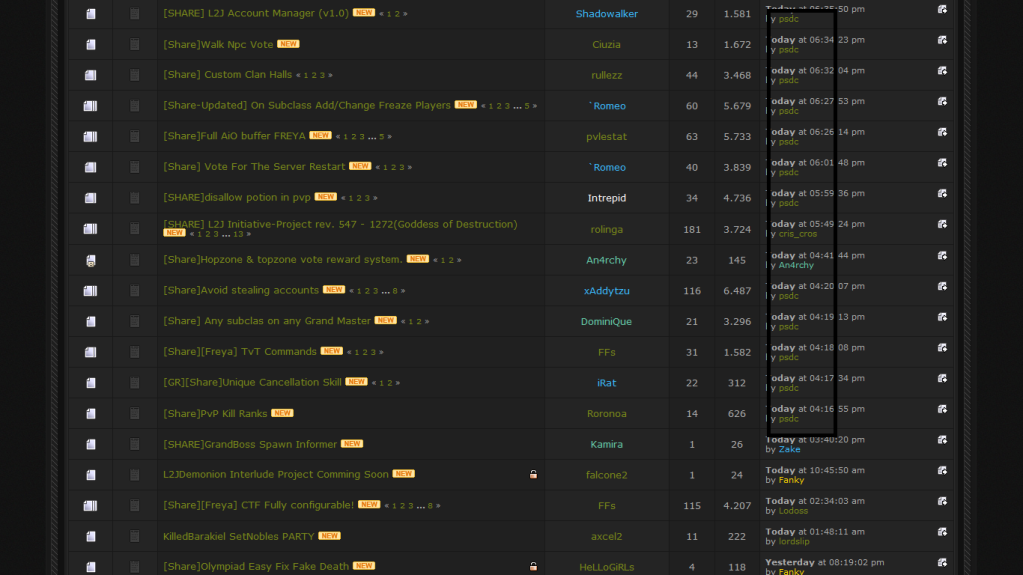Open last poster Zake's profile
This screenshot has width=1023, height=575.
pos(789,449)
